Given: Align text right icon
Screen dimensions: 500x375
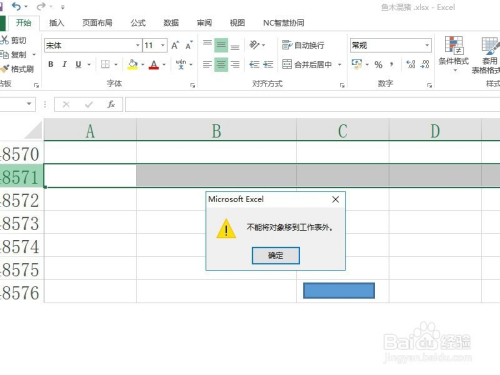Looking at the screenshot, I should coord(235,64).
